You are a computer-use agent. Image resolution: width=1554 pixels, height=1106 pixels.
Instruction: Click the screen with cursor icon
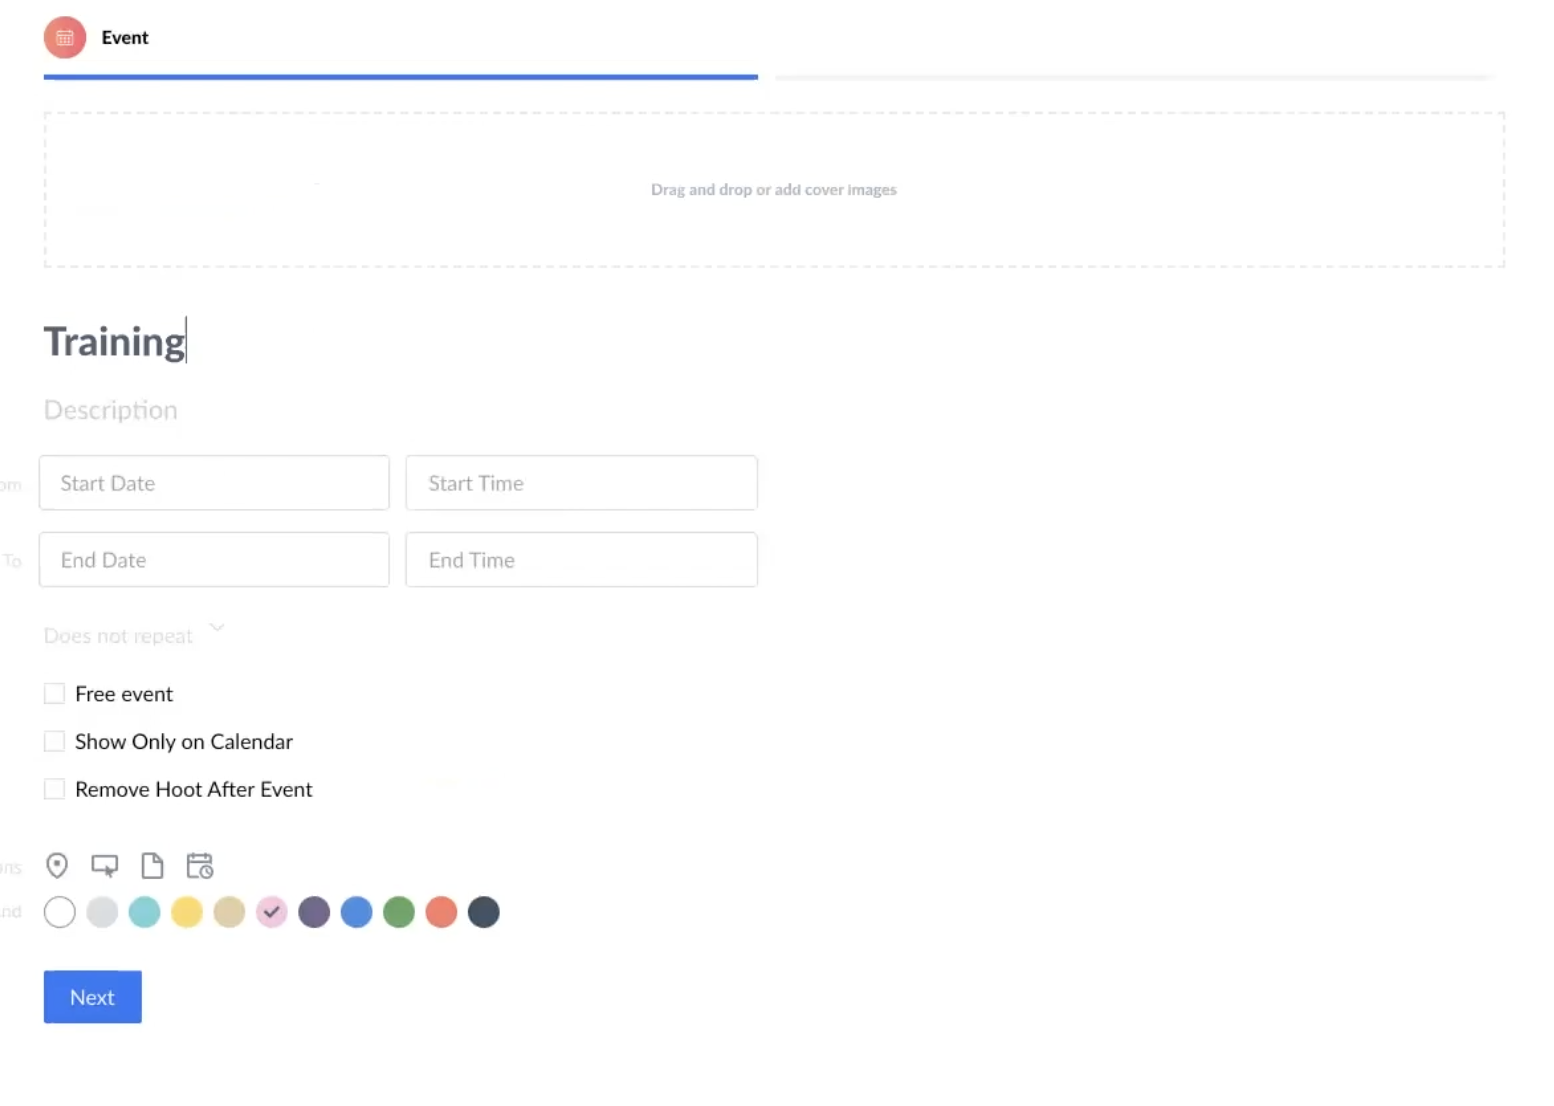point(105,865)
